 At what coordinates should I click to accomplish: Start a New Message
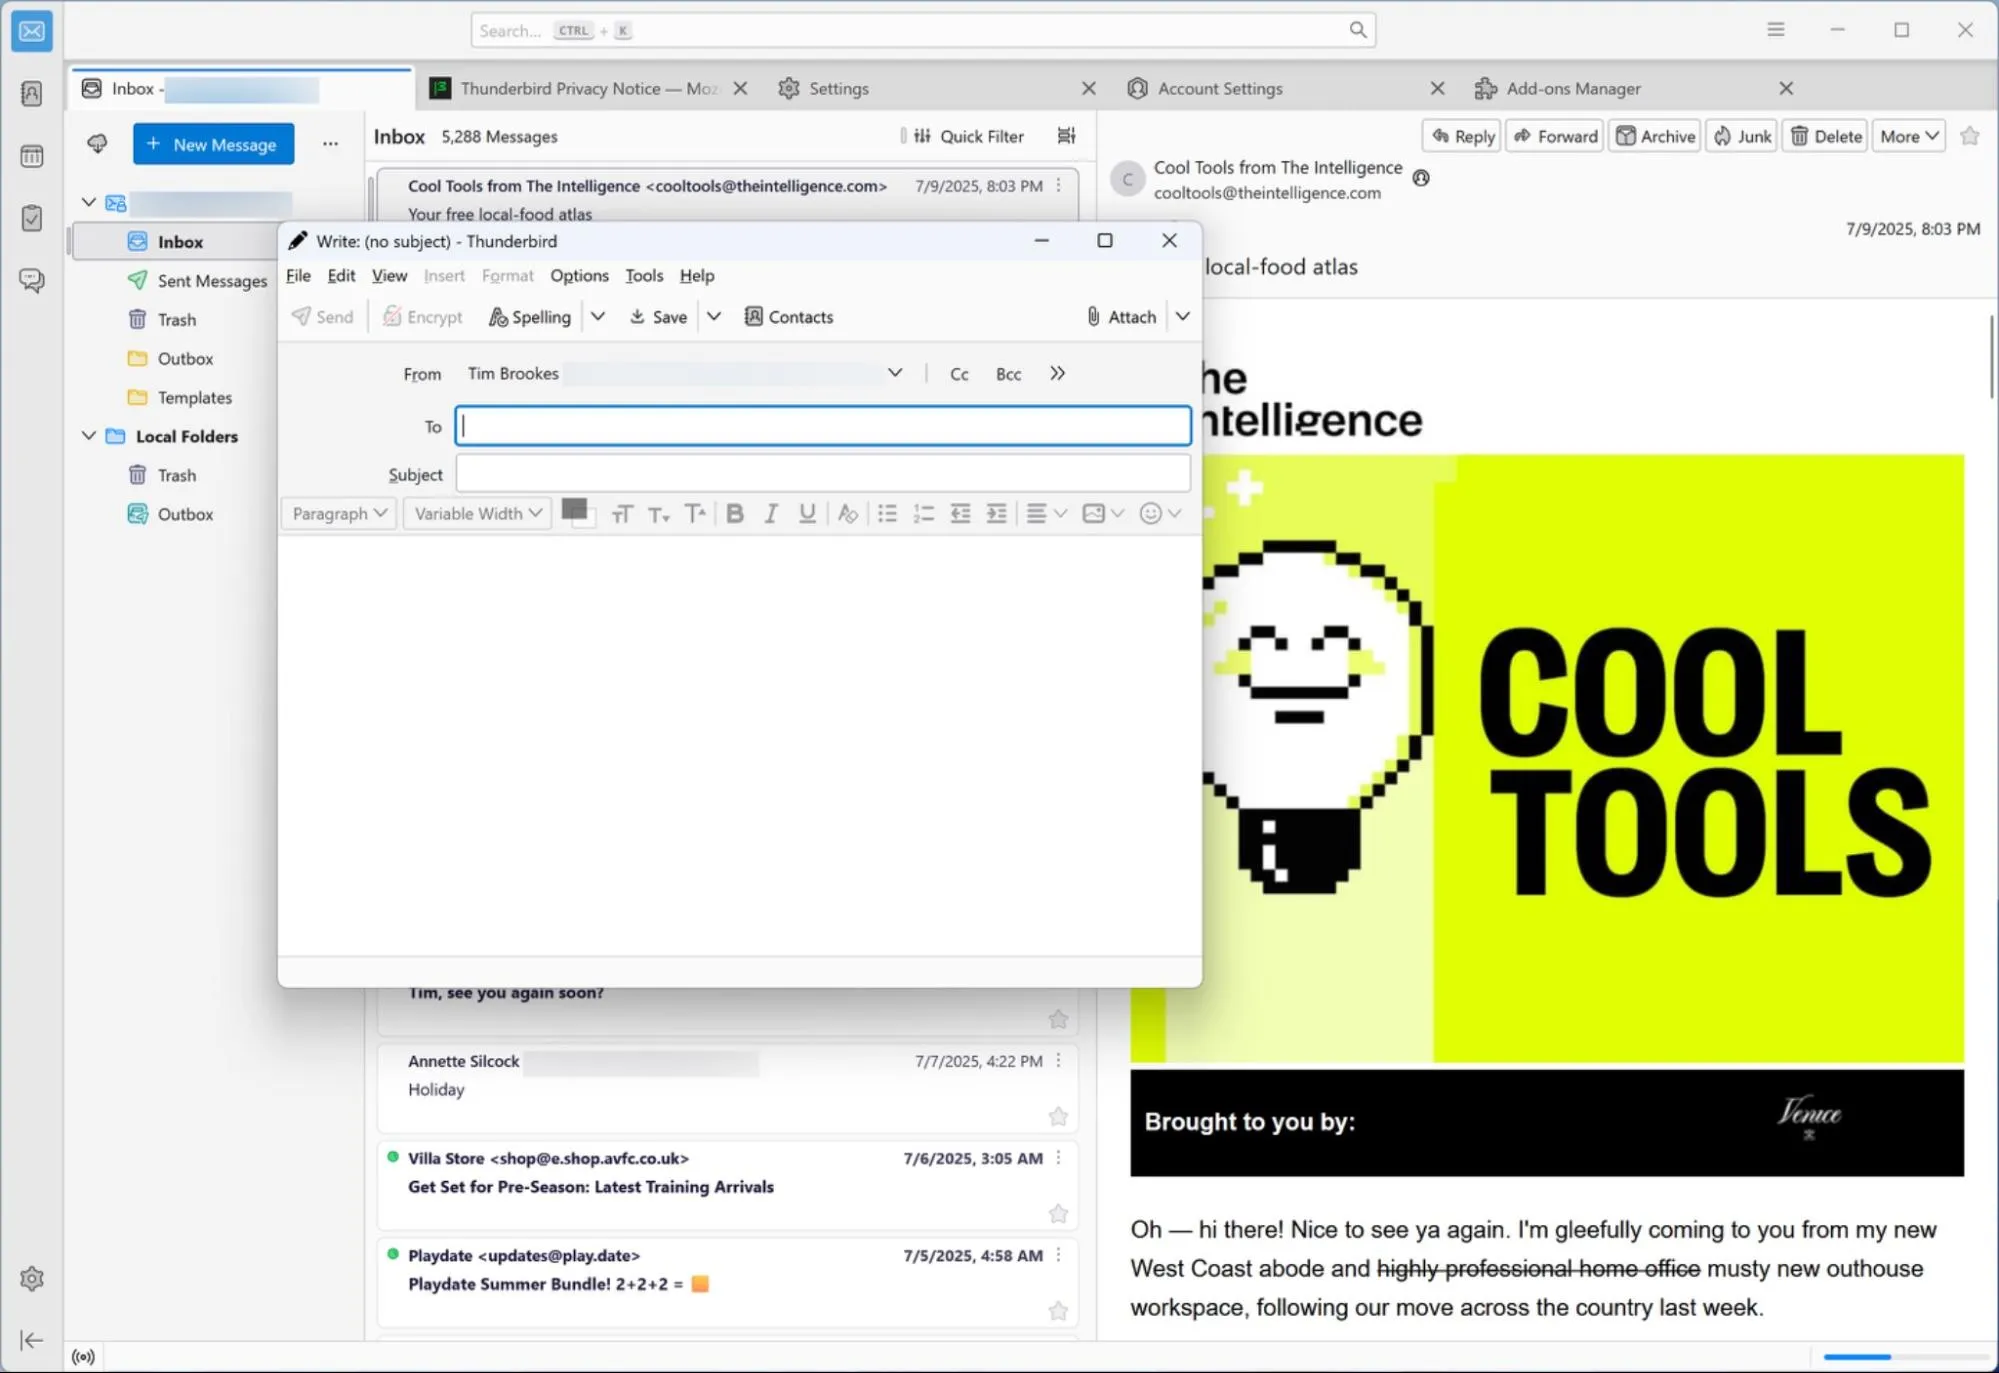(213, 143)
